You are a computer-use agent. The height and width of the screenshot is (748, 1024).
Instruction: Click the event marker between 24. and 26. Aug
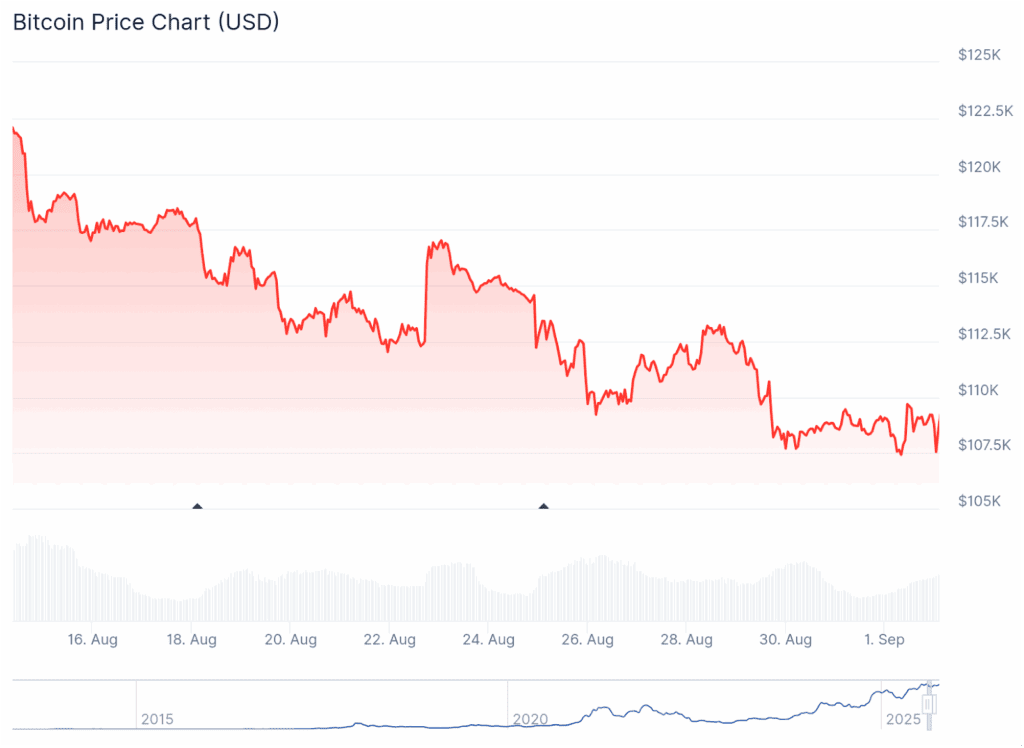click(544, 507)
